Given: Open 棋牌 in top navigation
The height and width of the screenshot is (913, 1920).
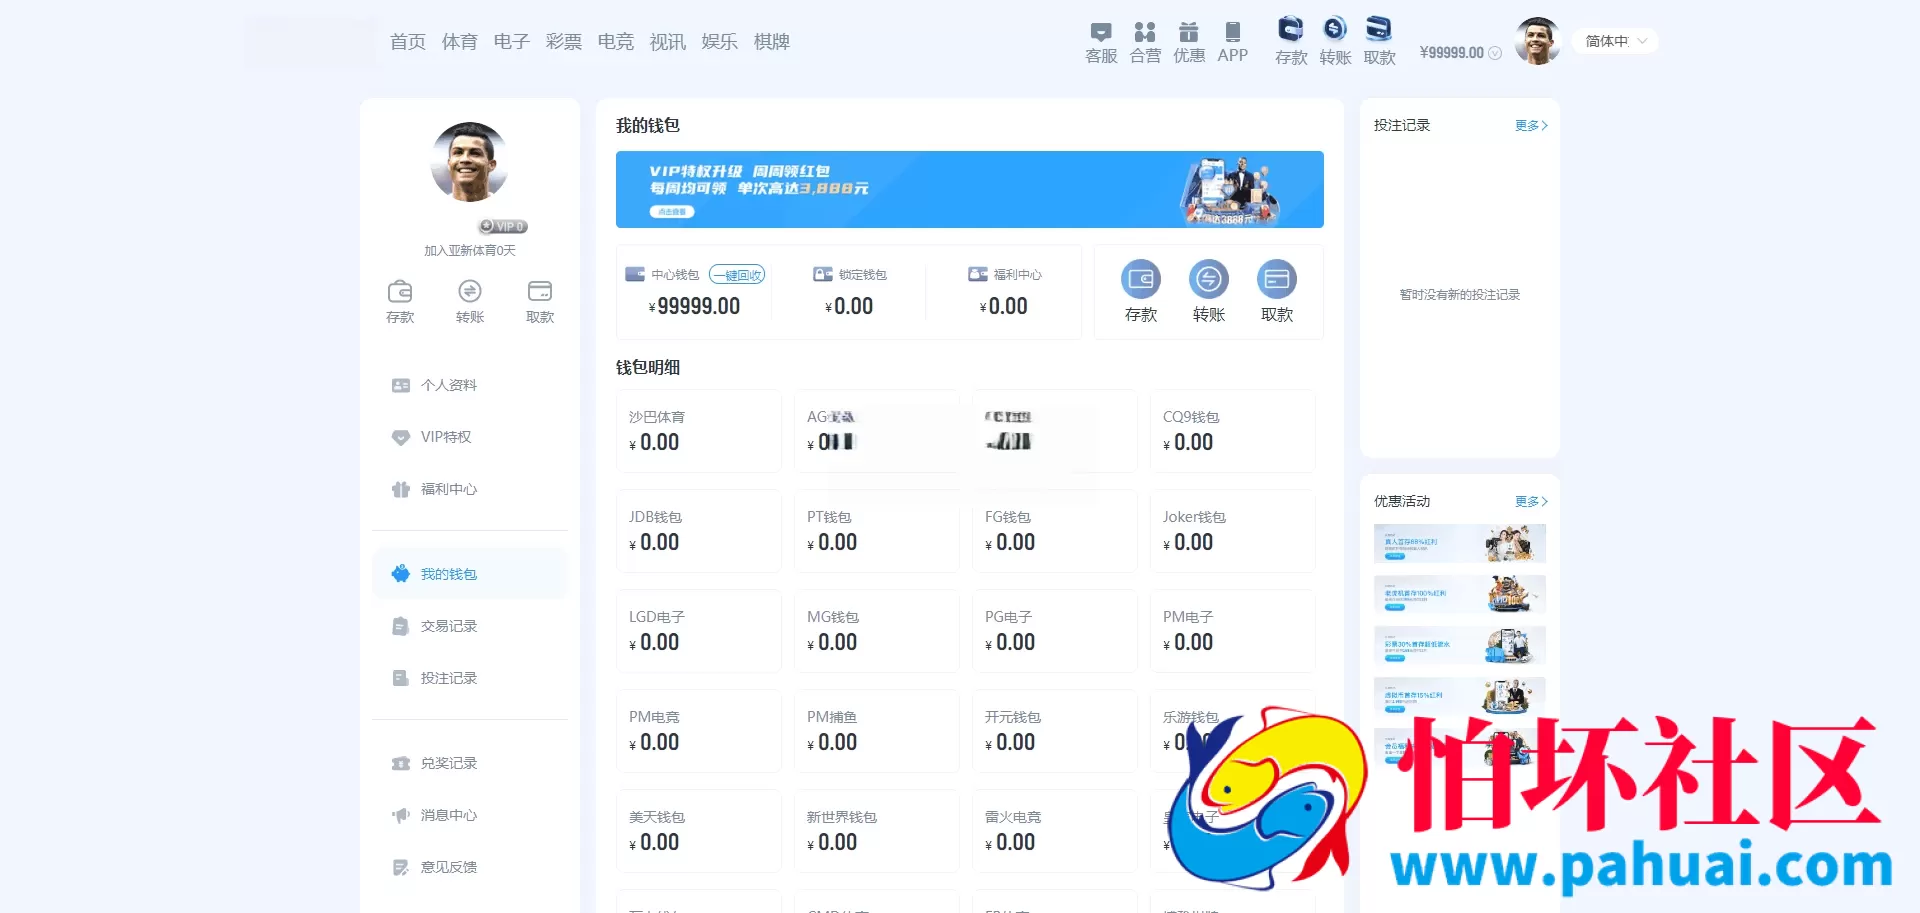Looking at the screenshot, I should pos(772,42).
